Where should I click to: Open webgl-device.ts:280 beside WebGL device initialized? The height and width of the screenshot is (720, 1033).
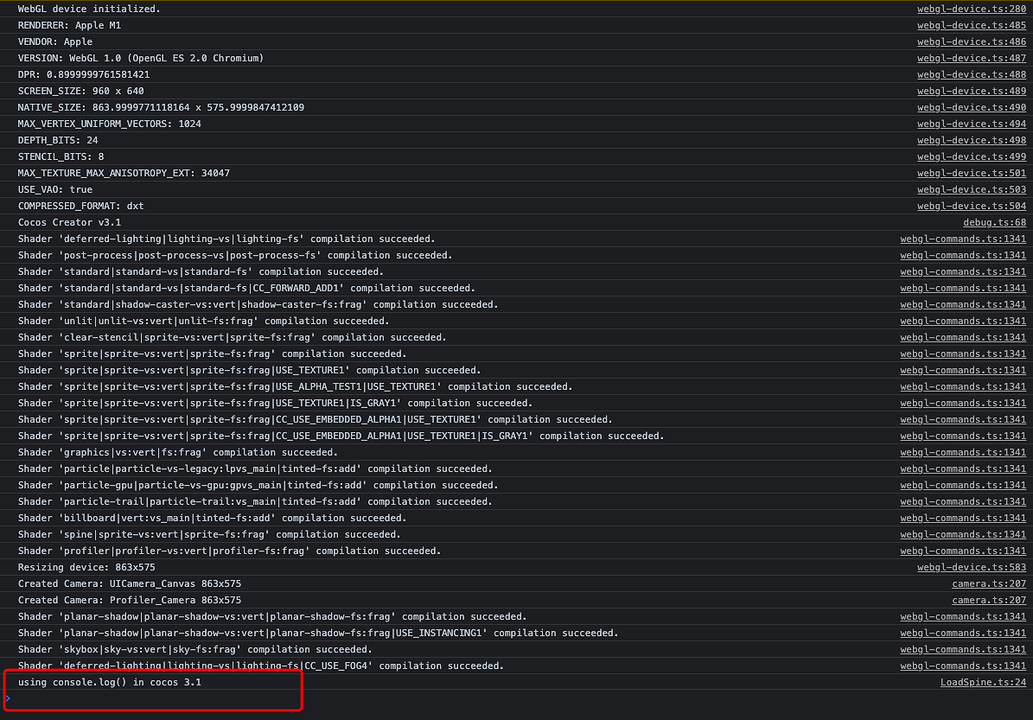[x=971, y=9]
